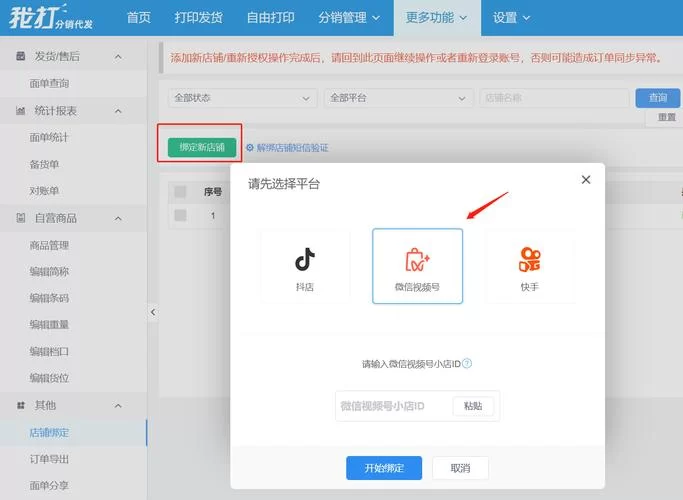Open the 打印发货 tab

(199, 18)
